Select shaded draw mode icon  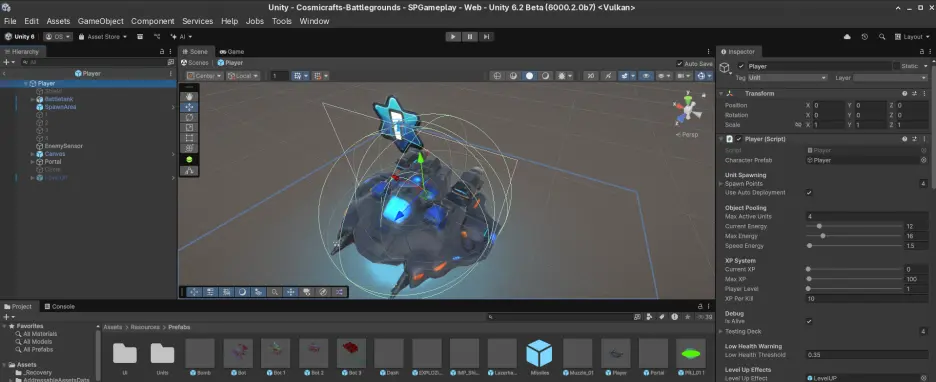pyautogui.click(x=529, y=76)
